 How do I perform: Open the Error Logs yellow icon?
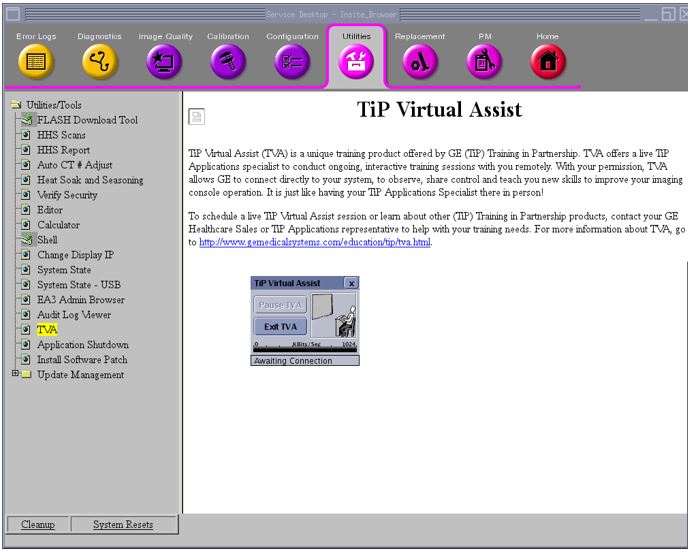[35, 62]
